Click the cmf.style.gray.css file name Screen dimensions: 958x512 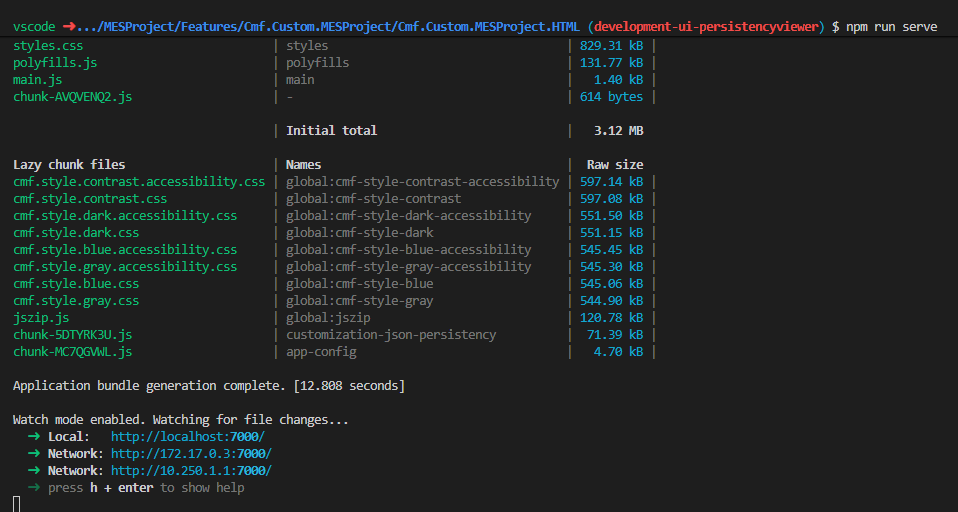point(76,301)
